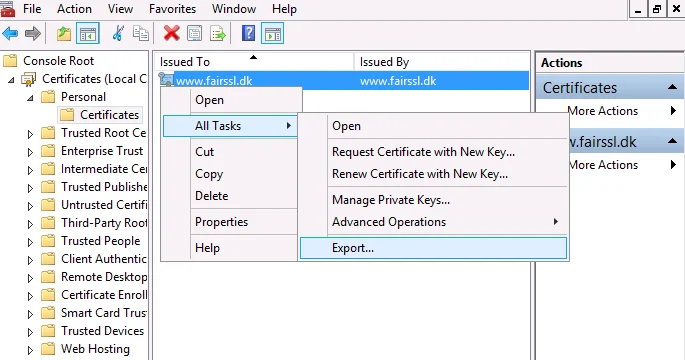The image size is (685, 360).
Task: Click the Properties toolbar icon
Action: [x=194, y=34]
